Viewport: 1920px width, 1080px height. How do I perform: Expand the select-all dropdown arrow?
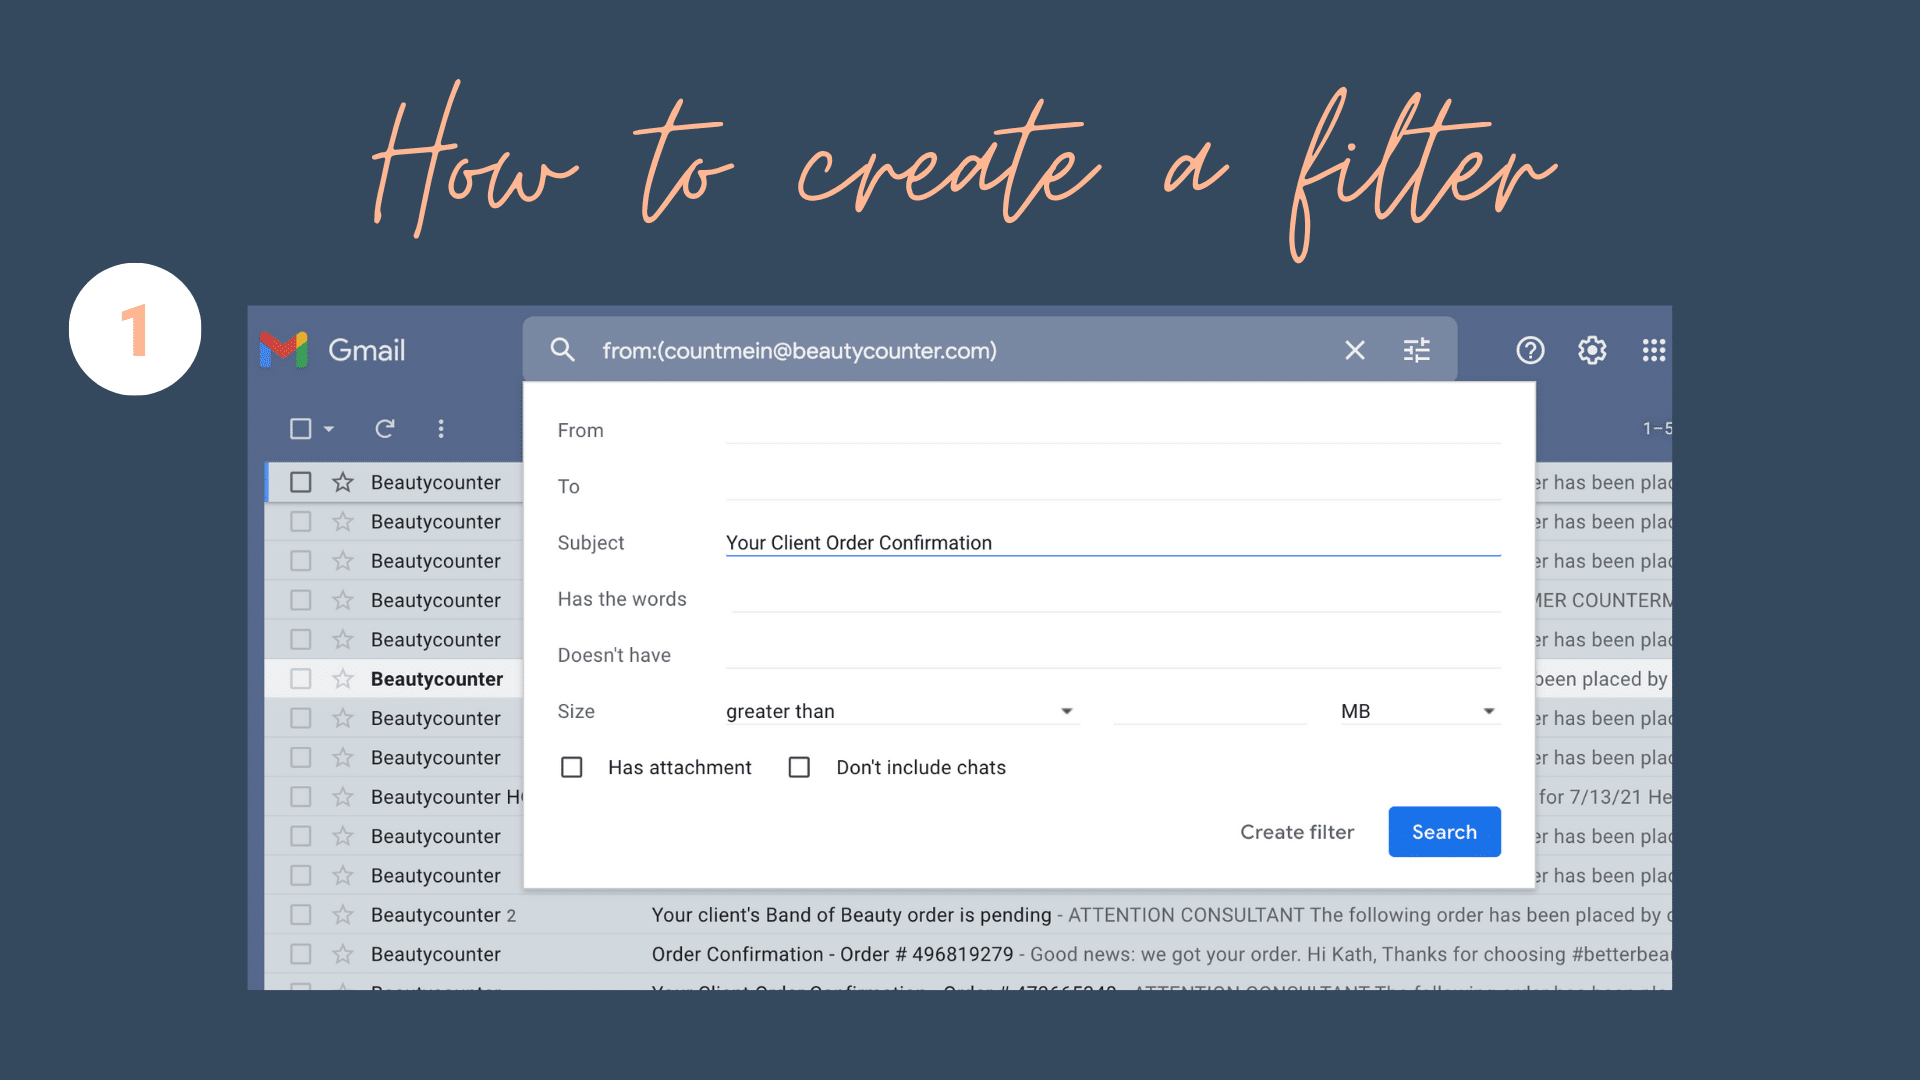329,429
